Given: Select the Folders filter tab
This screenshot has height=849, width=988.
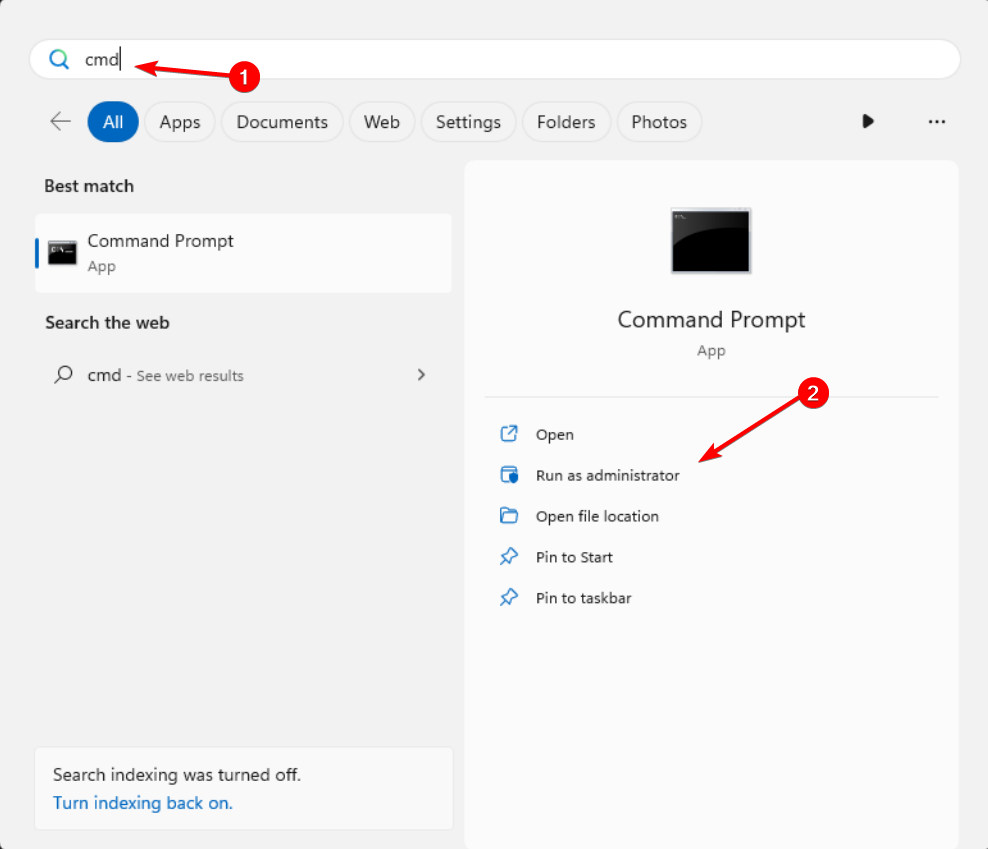Looking at the screenshot, I should coord(566,122).
